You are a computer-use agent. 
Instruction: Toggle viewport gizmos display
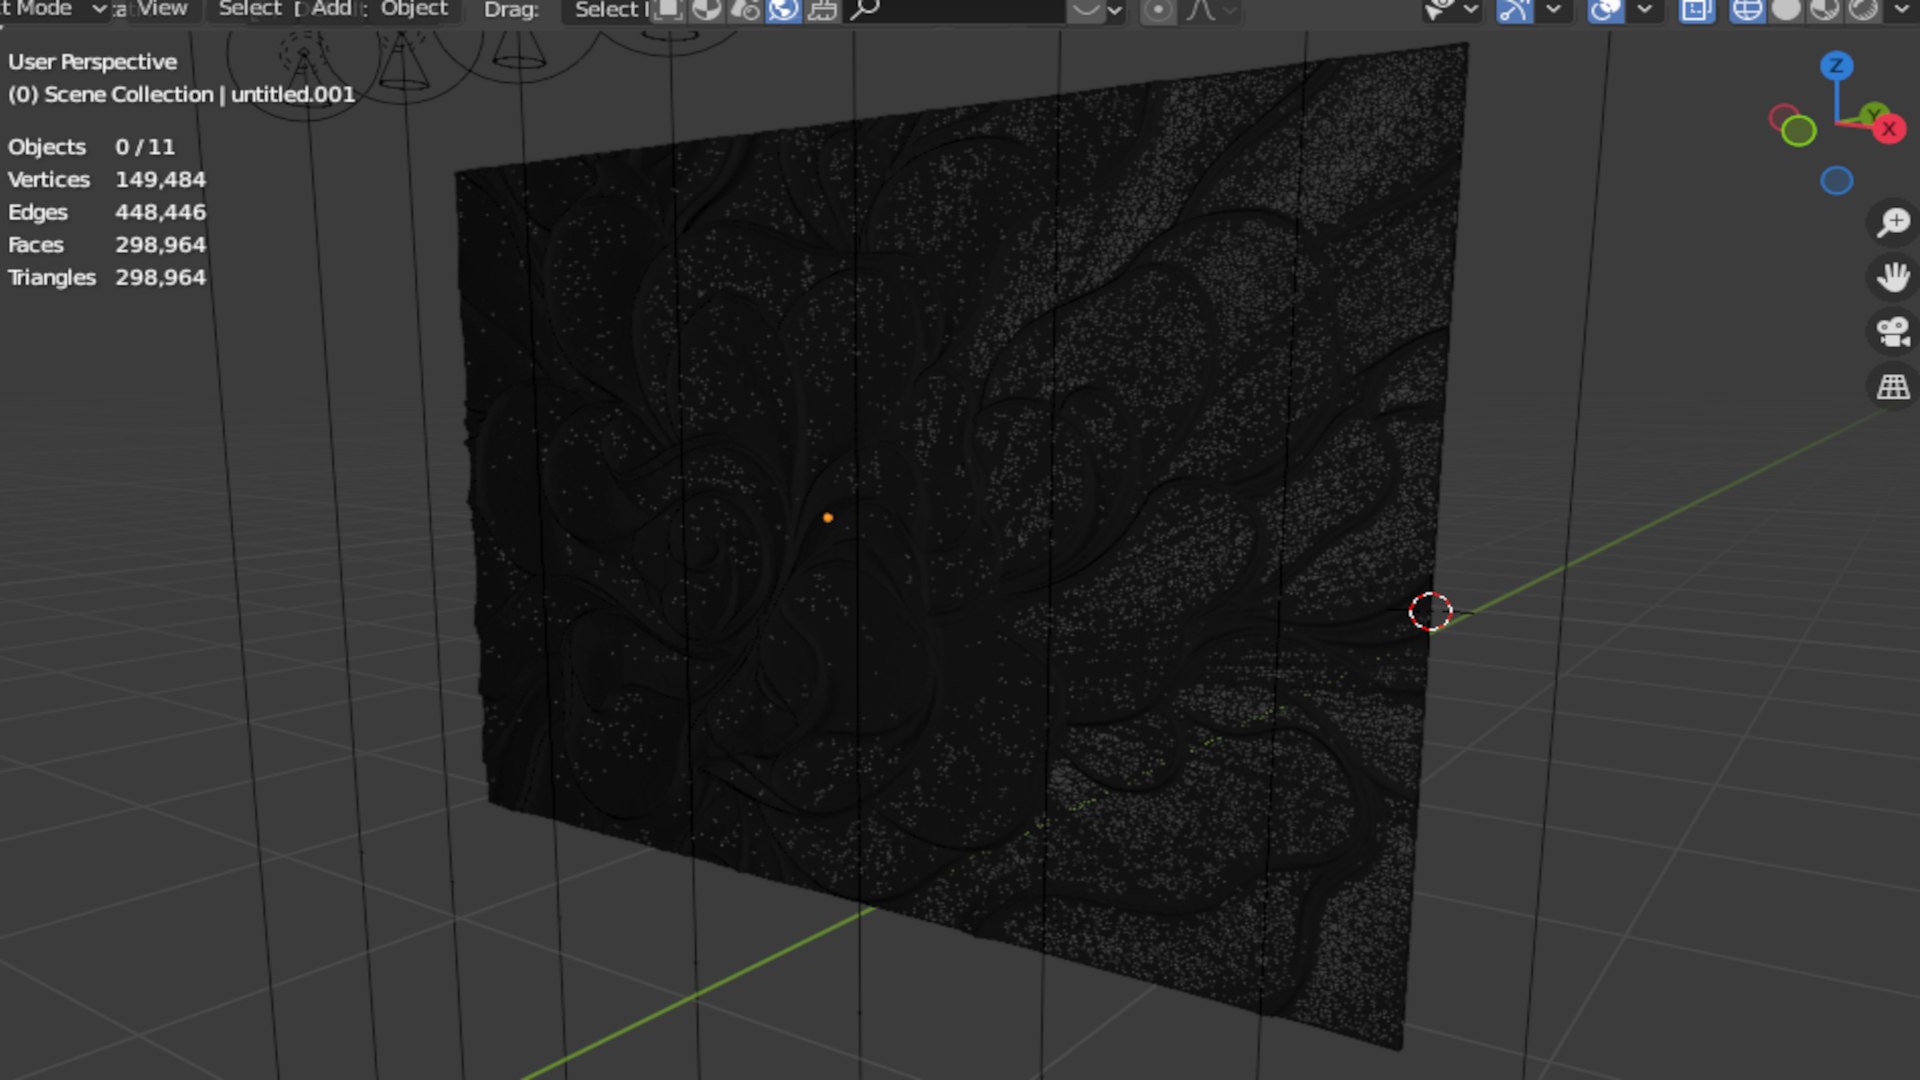[x=1514, y=10]
